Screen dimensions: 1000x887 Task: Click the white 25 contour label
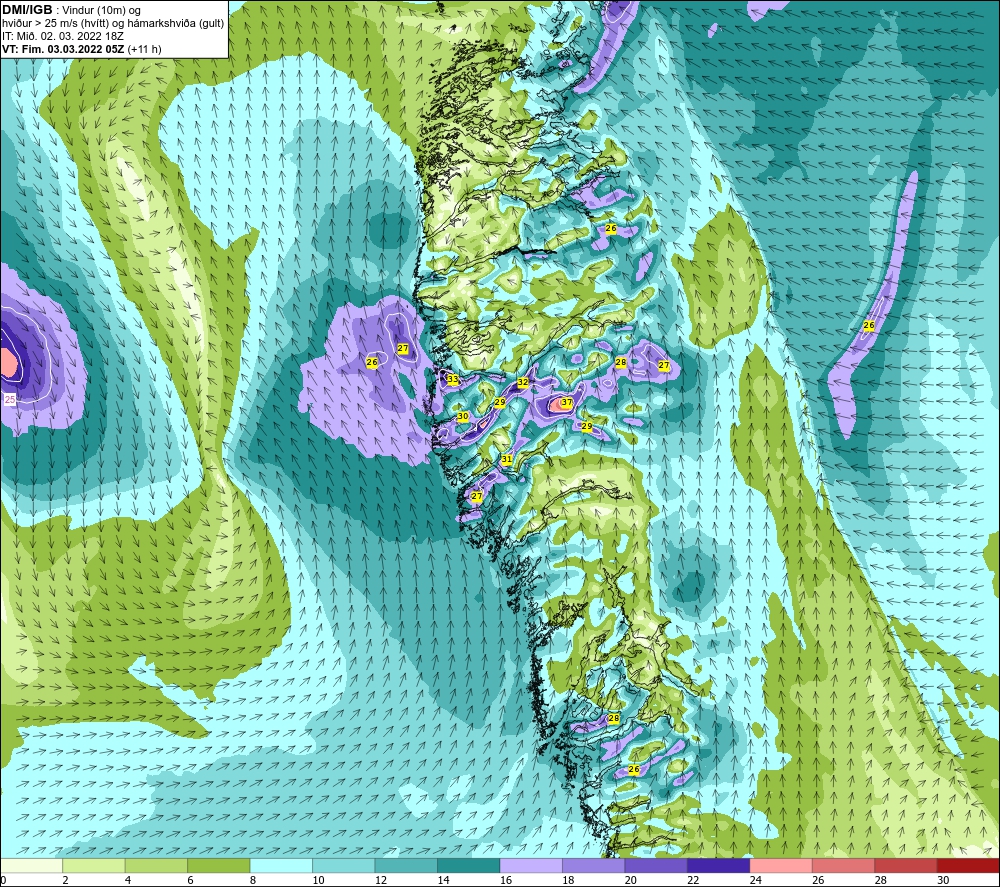click(10, 399)
